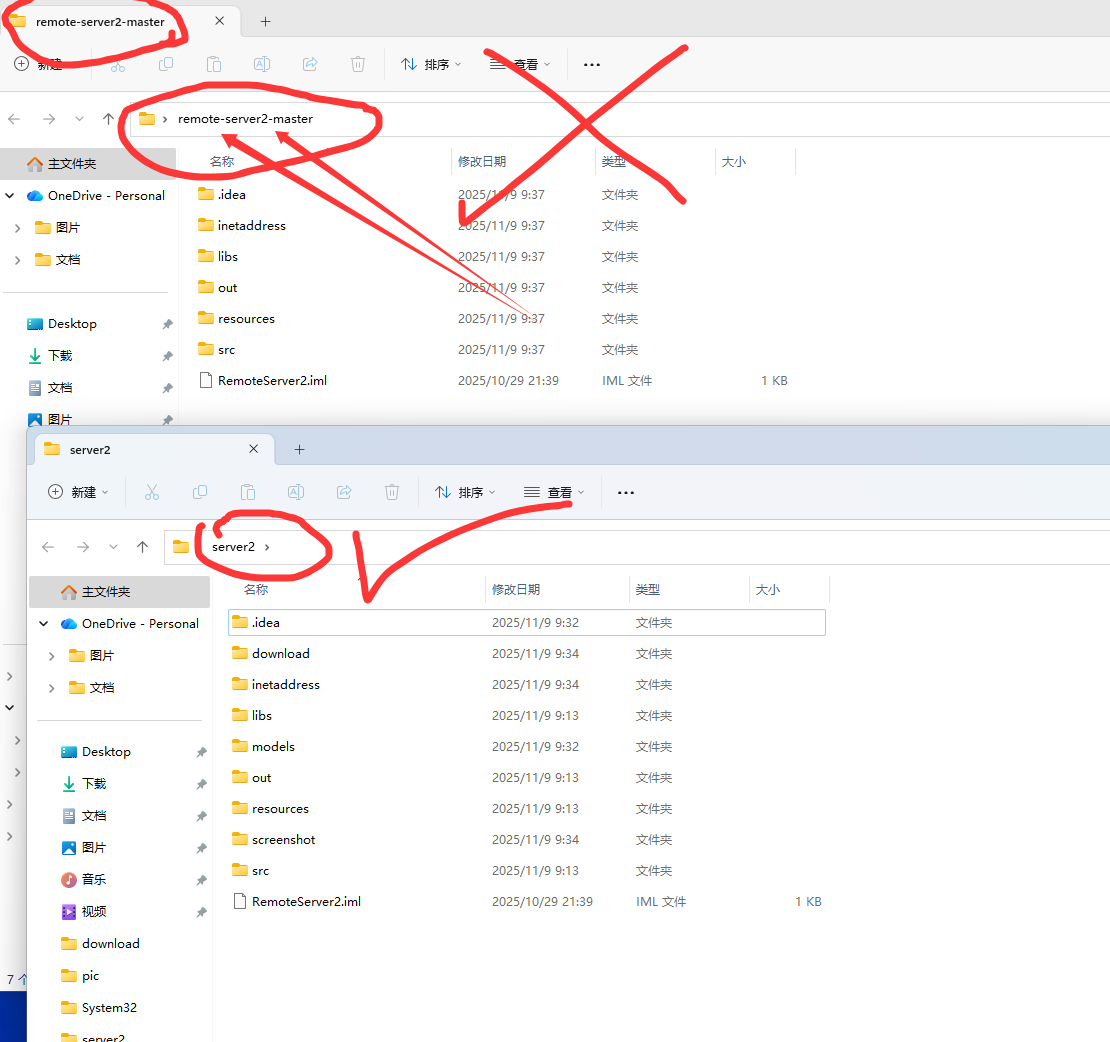Screen dimensions: 1110x1042
Task: Click Share icon in server2 window toolbar
Action: [344, 492]
